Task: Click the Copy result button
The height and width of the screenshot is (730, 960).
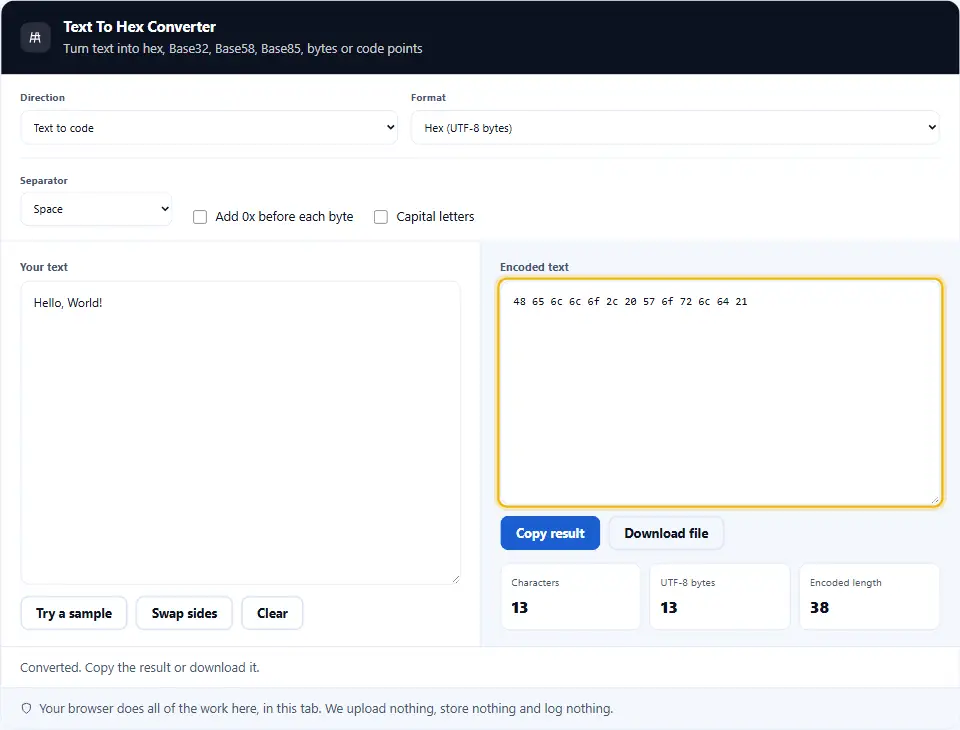Action: pos(550,533)
